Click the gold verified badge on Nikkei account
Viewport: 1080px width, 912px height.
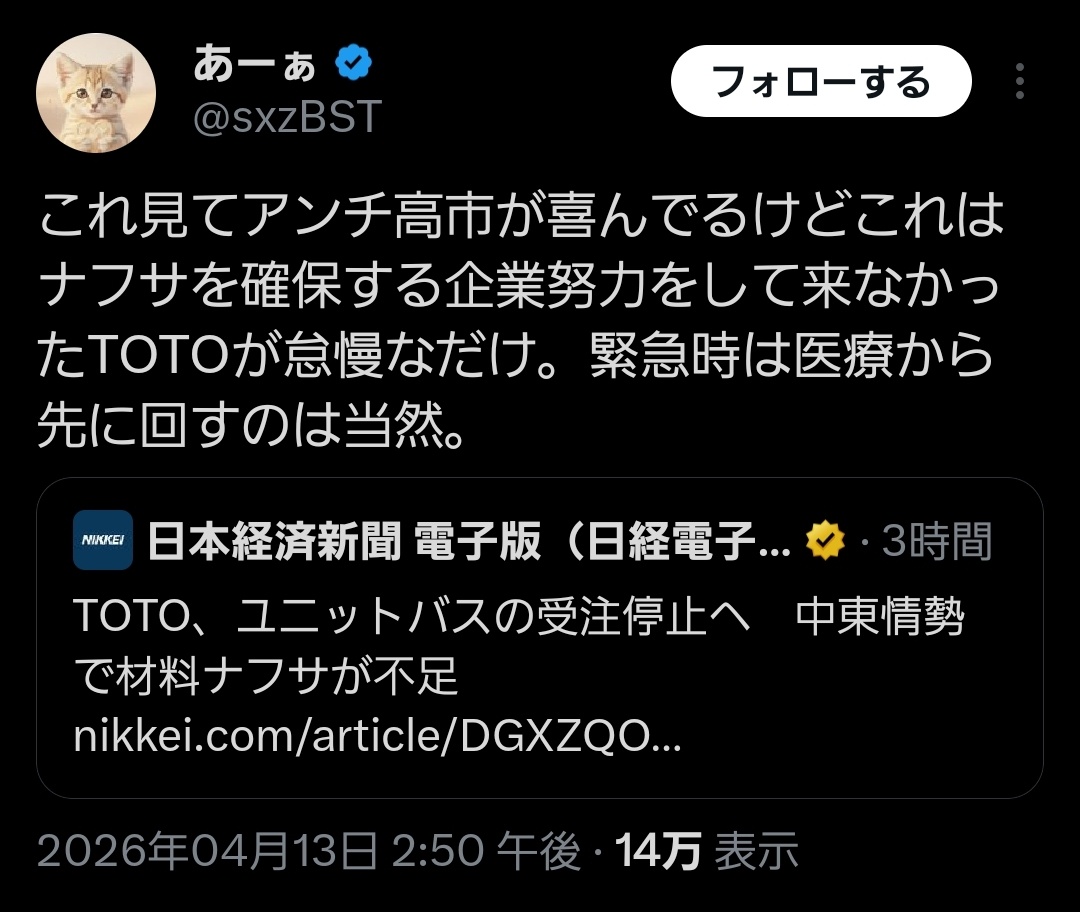pyautogui.click(x=825, y=540)
